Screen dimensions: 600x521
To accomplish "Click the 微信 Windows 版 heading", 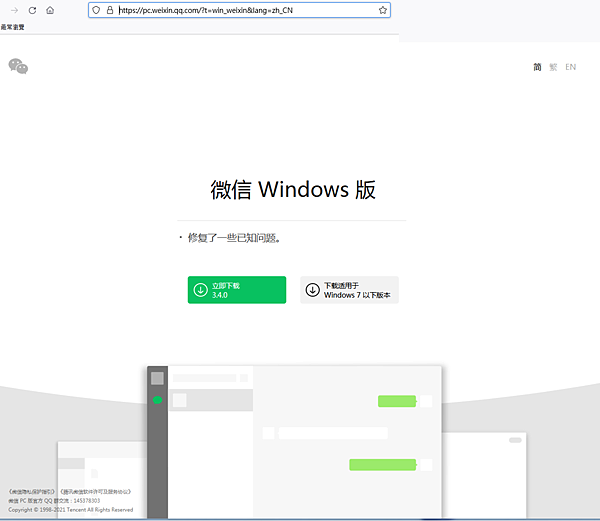I will pyautogui.click(x=293, y=190).
